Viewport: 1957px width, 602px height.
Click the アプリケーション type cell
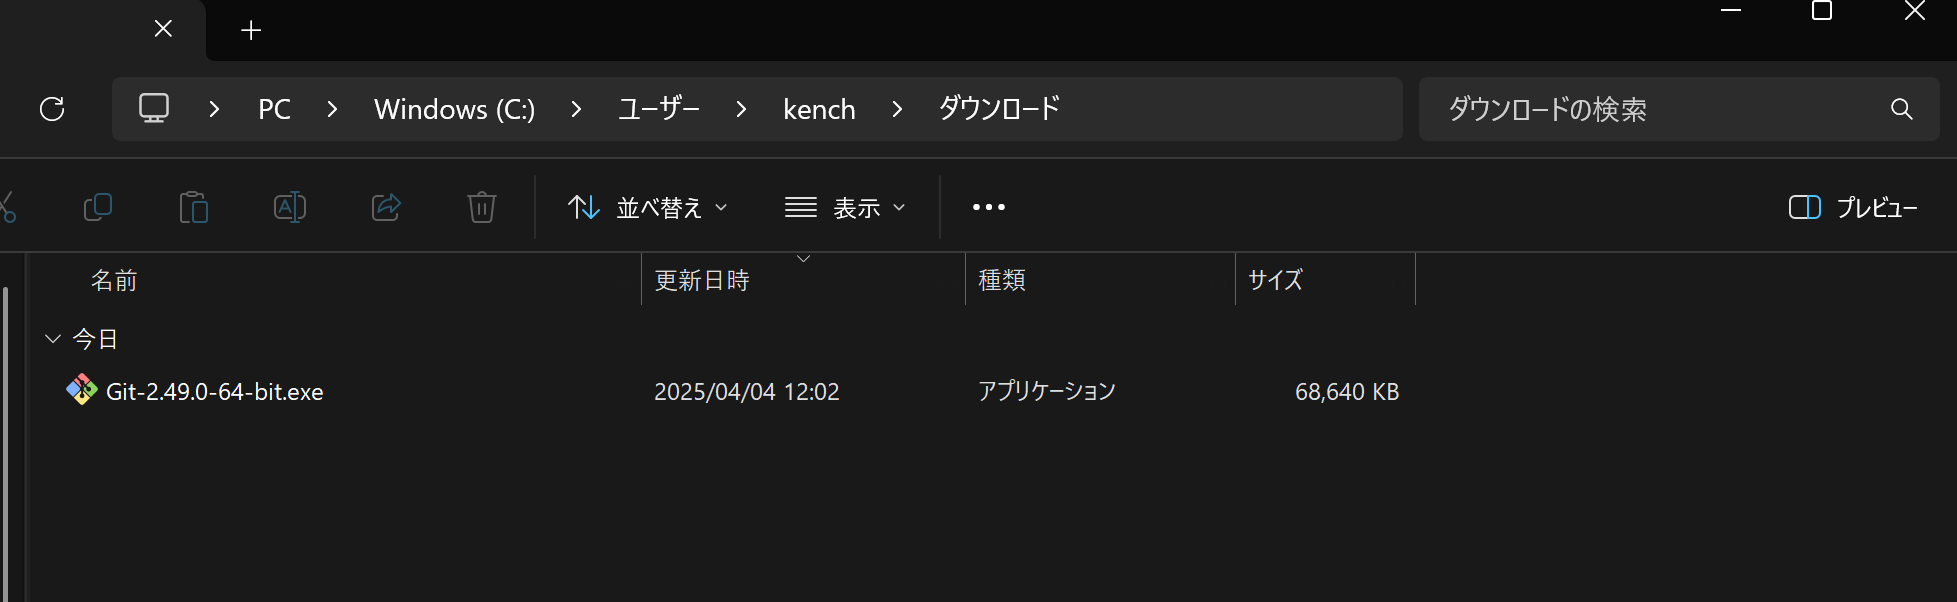1047,391
